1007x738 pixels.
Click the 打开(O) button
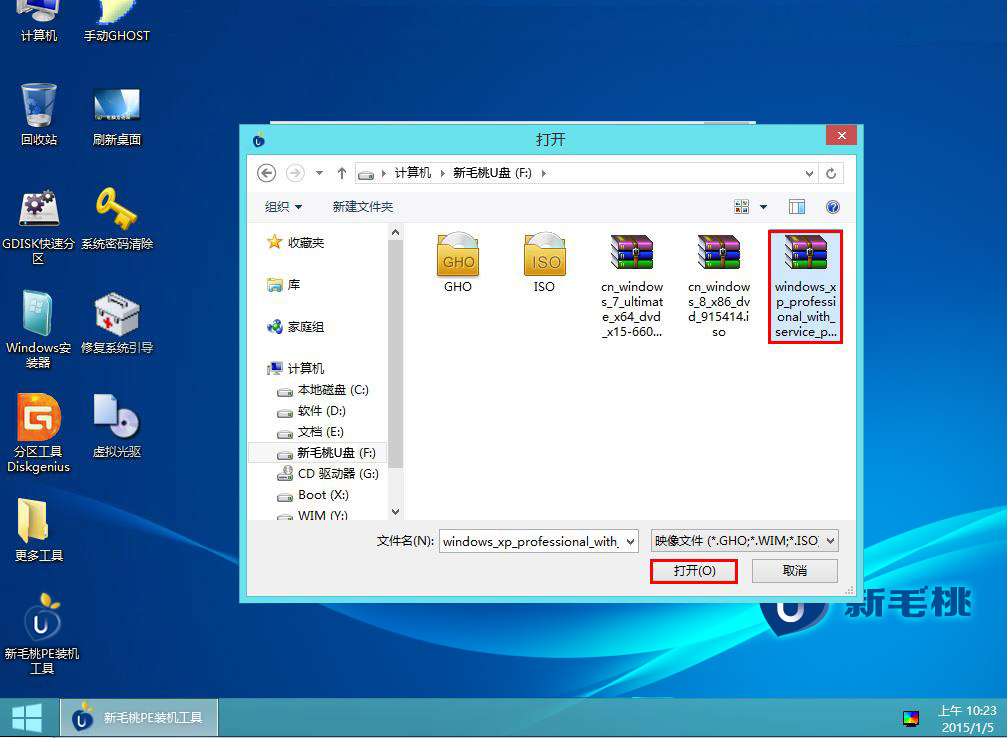[694, 571]
